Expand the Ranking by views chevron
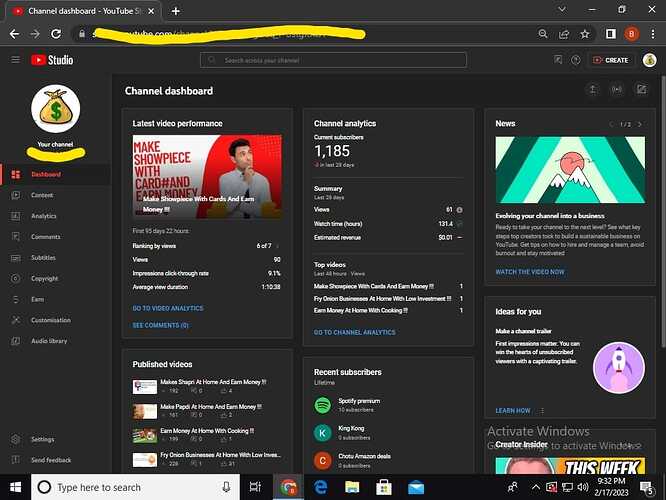Screen dimensions: 666x500 tap(278, 246)
